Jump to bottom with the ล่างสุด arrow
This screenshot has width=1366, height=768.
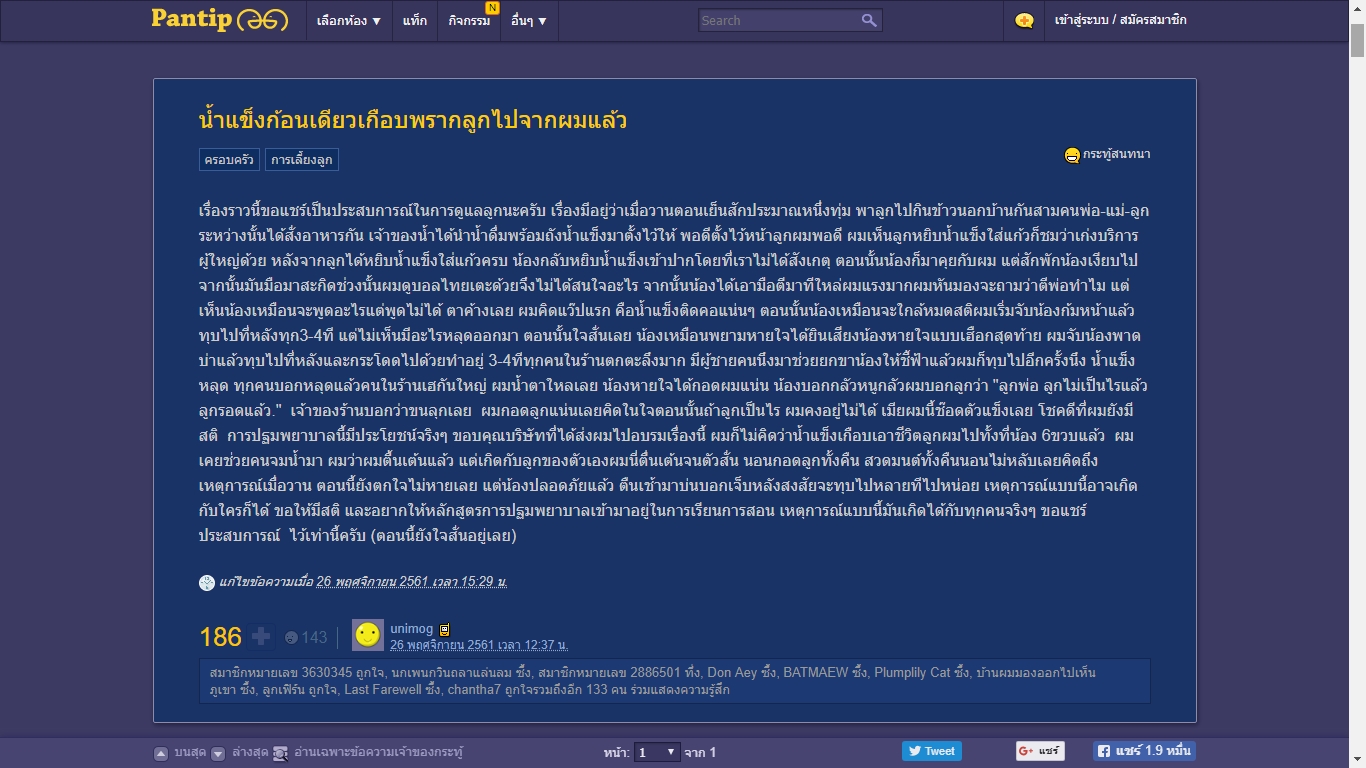[x=218, y=753]
